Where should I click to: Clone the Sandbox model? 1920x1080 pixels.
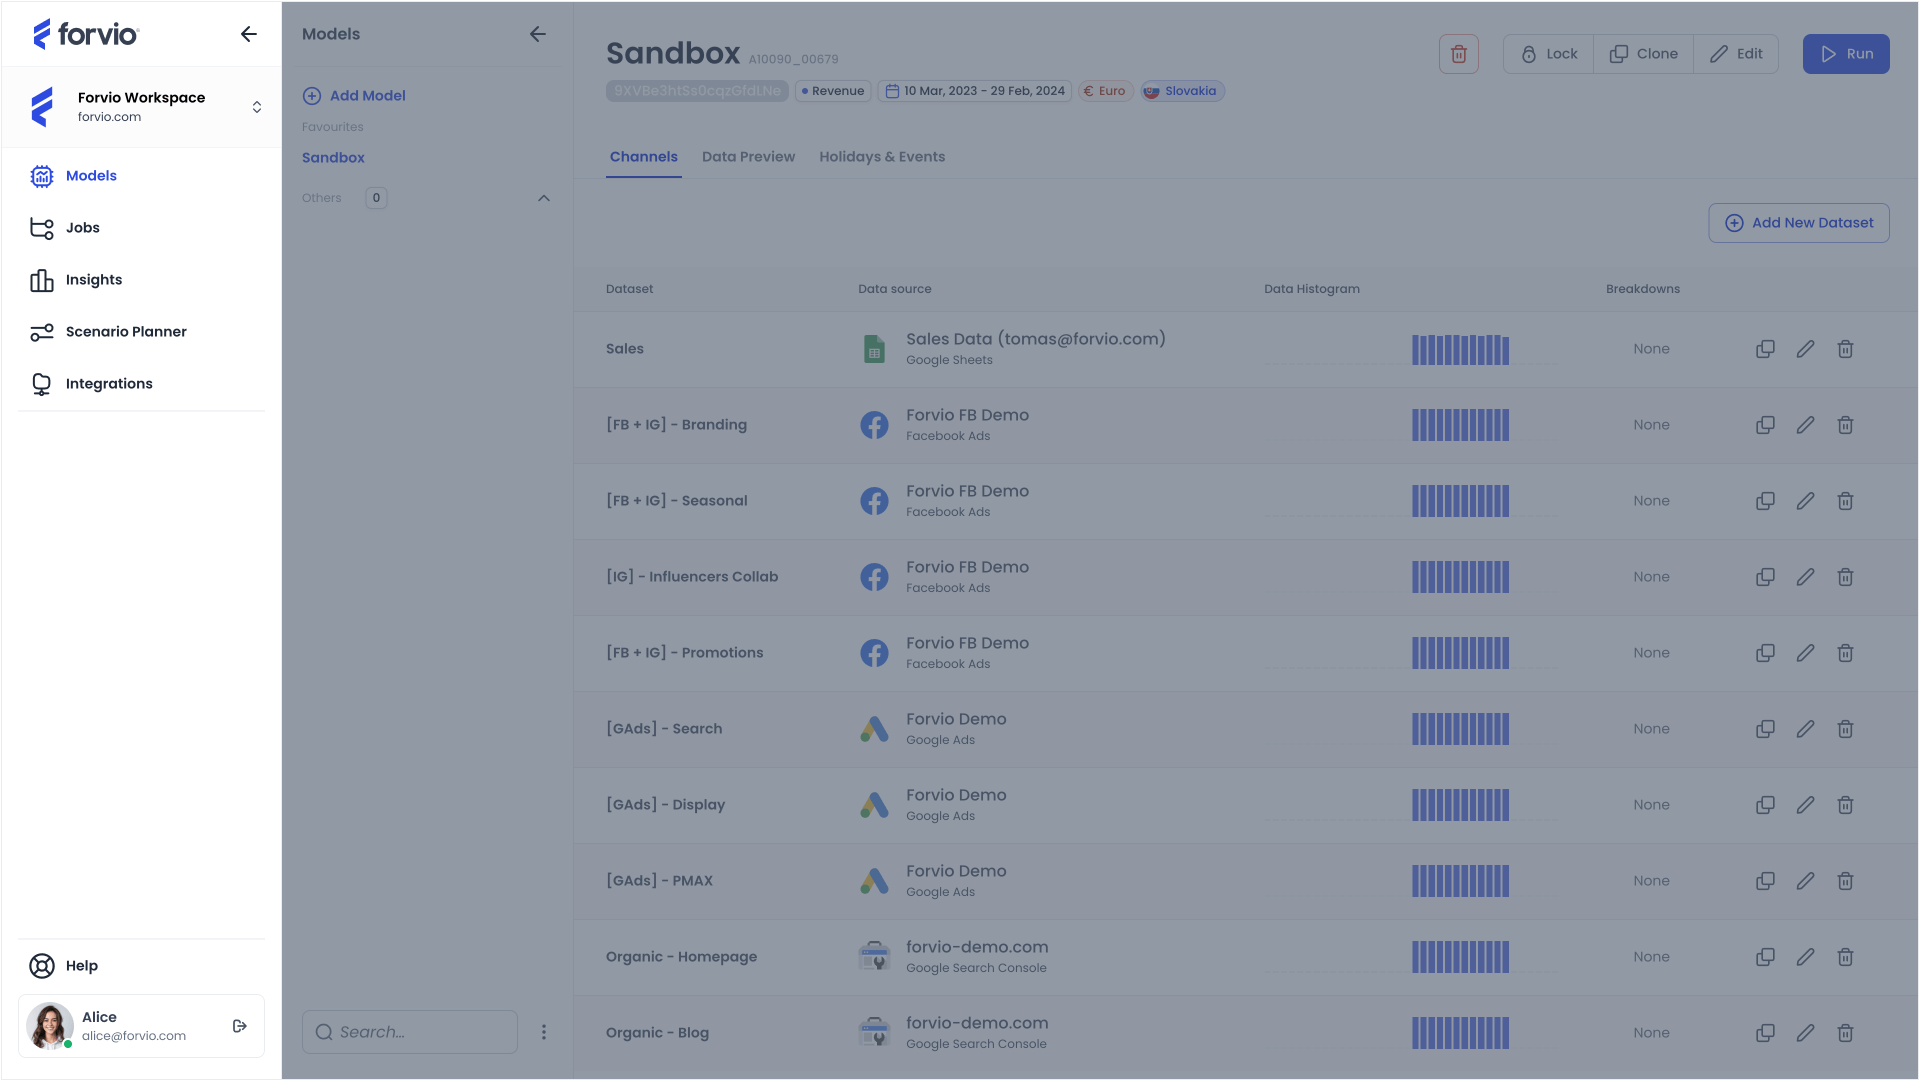pyautogui.click(x=1644, y=54)
